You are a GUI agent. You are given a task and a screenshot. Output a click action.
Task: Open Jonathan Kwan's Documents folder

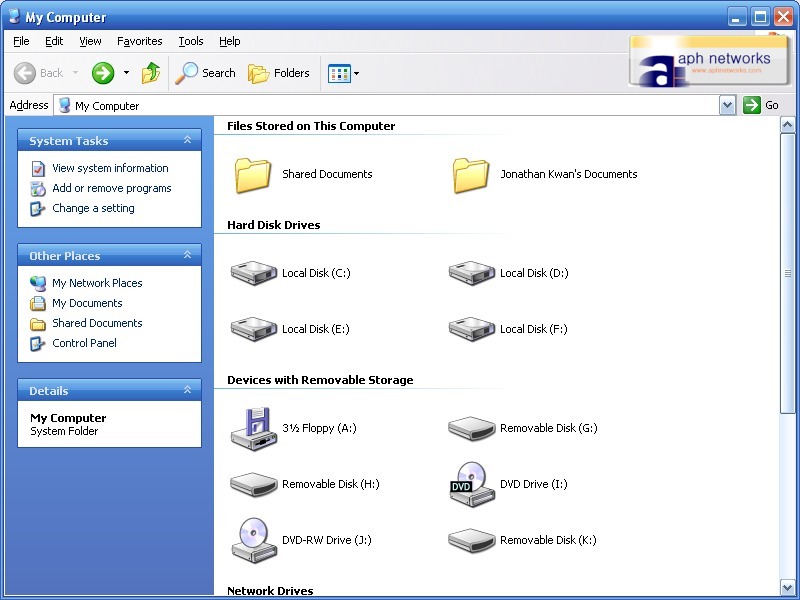click(x=471, y=174)
